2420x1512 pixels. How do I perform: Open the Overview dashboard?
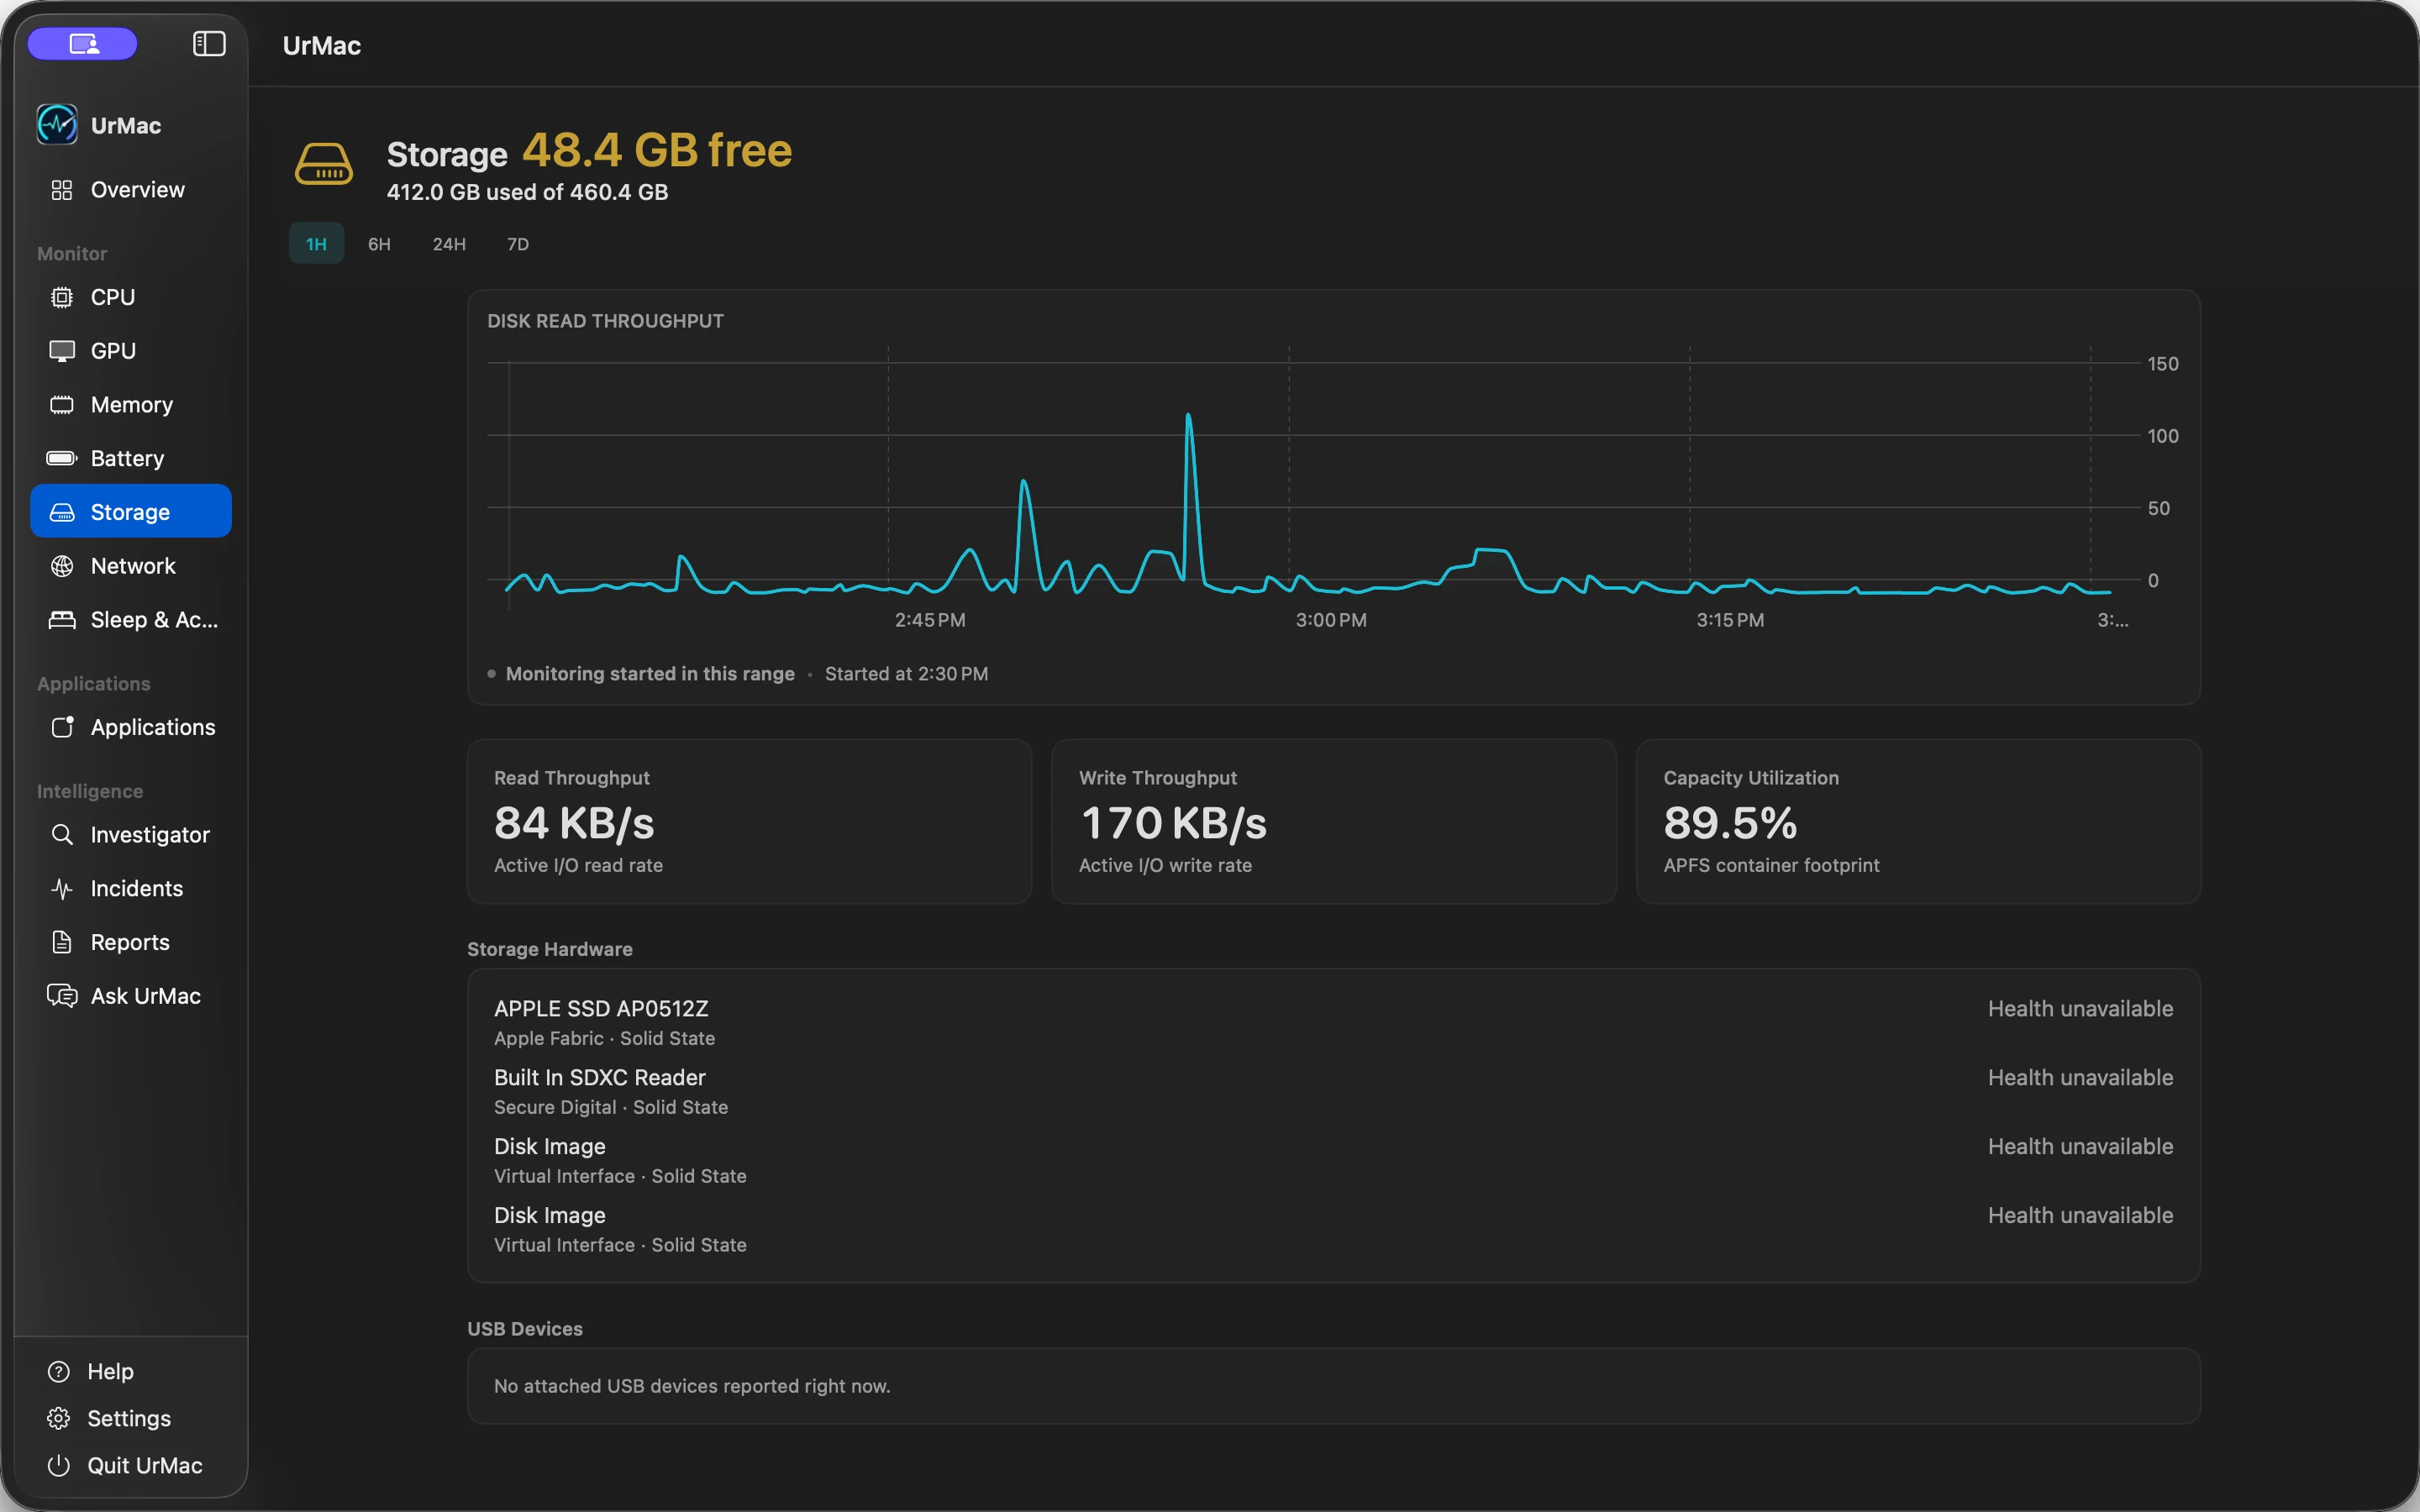tap(131, 190)
